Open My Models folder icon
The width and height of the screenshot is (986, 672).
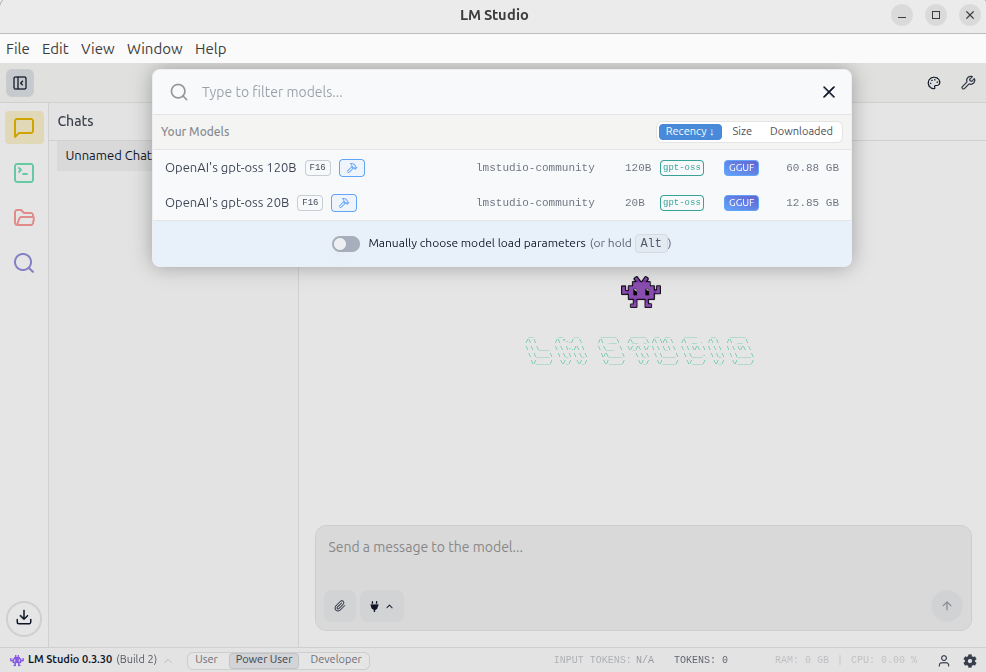[24, 218]
